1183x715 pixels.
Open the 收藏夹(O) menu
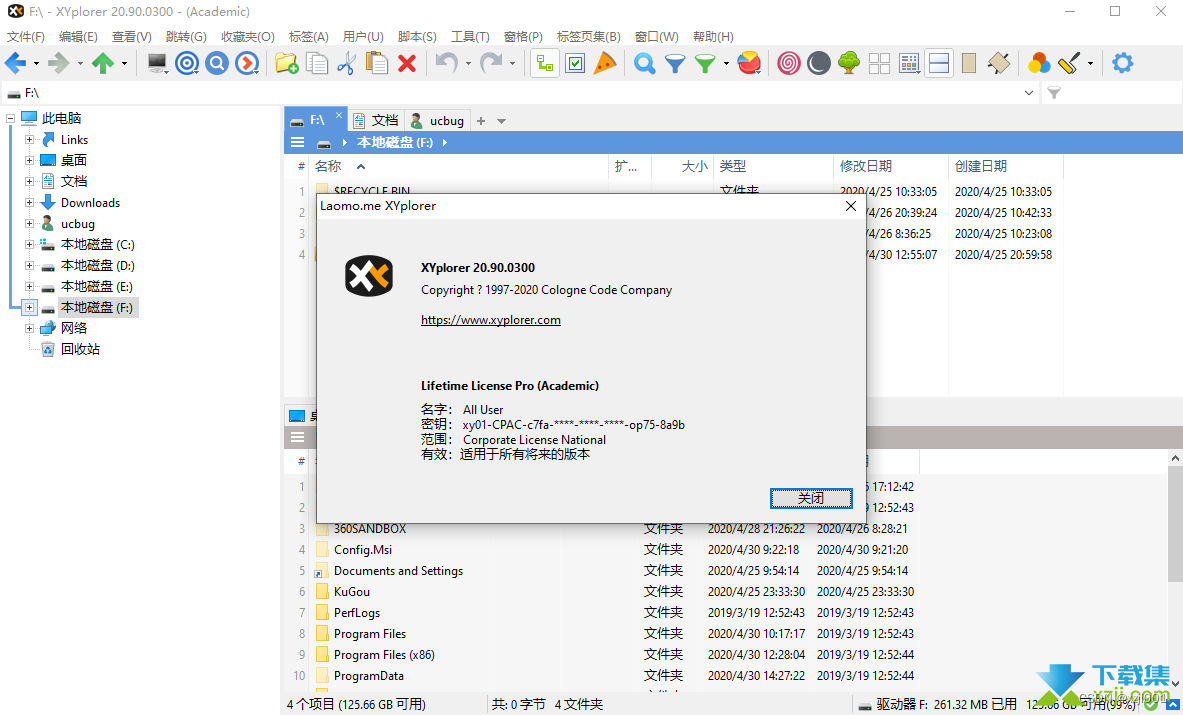(x=247, y=36)
